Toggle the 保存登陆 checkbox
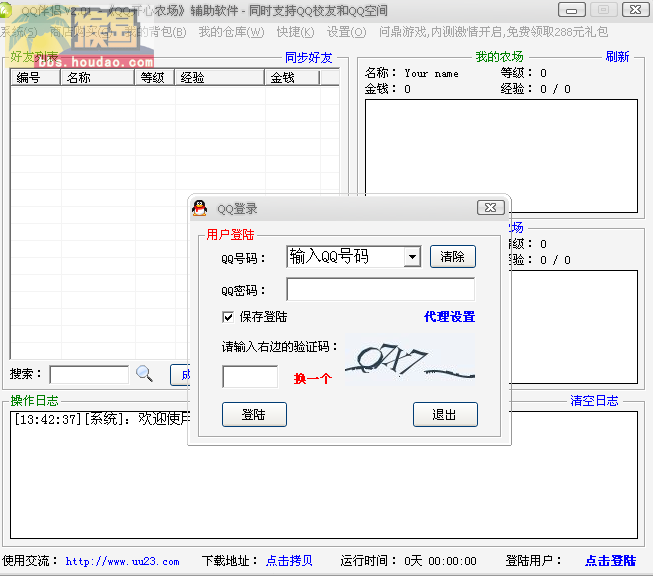653x577 pixels. click(228, 317)
